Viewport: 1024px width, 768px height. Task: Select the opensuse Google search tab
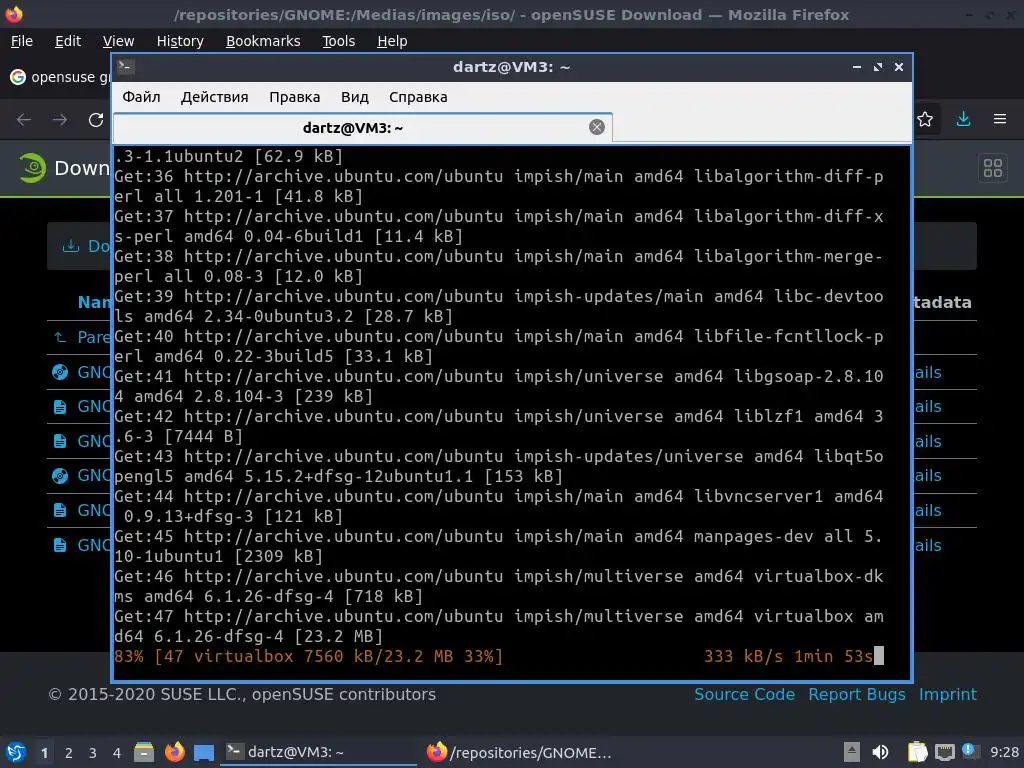pyautogui.click(x=60, y=77)
